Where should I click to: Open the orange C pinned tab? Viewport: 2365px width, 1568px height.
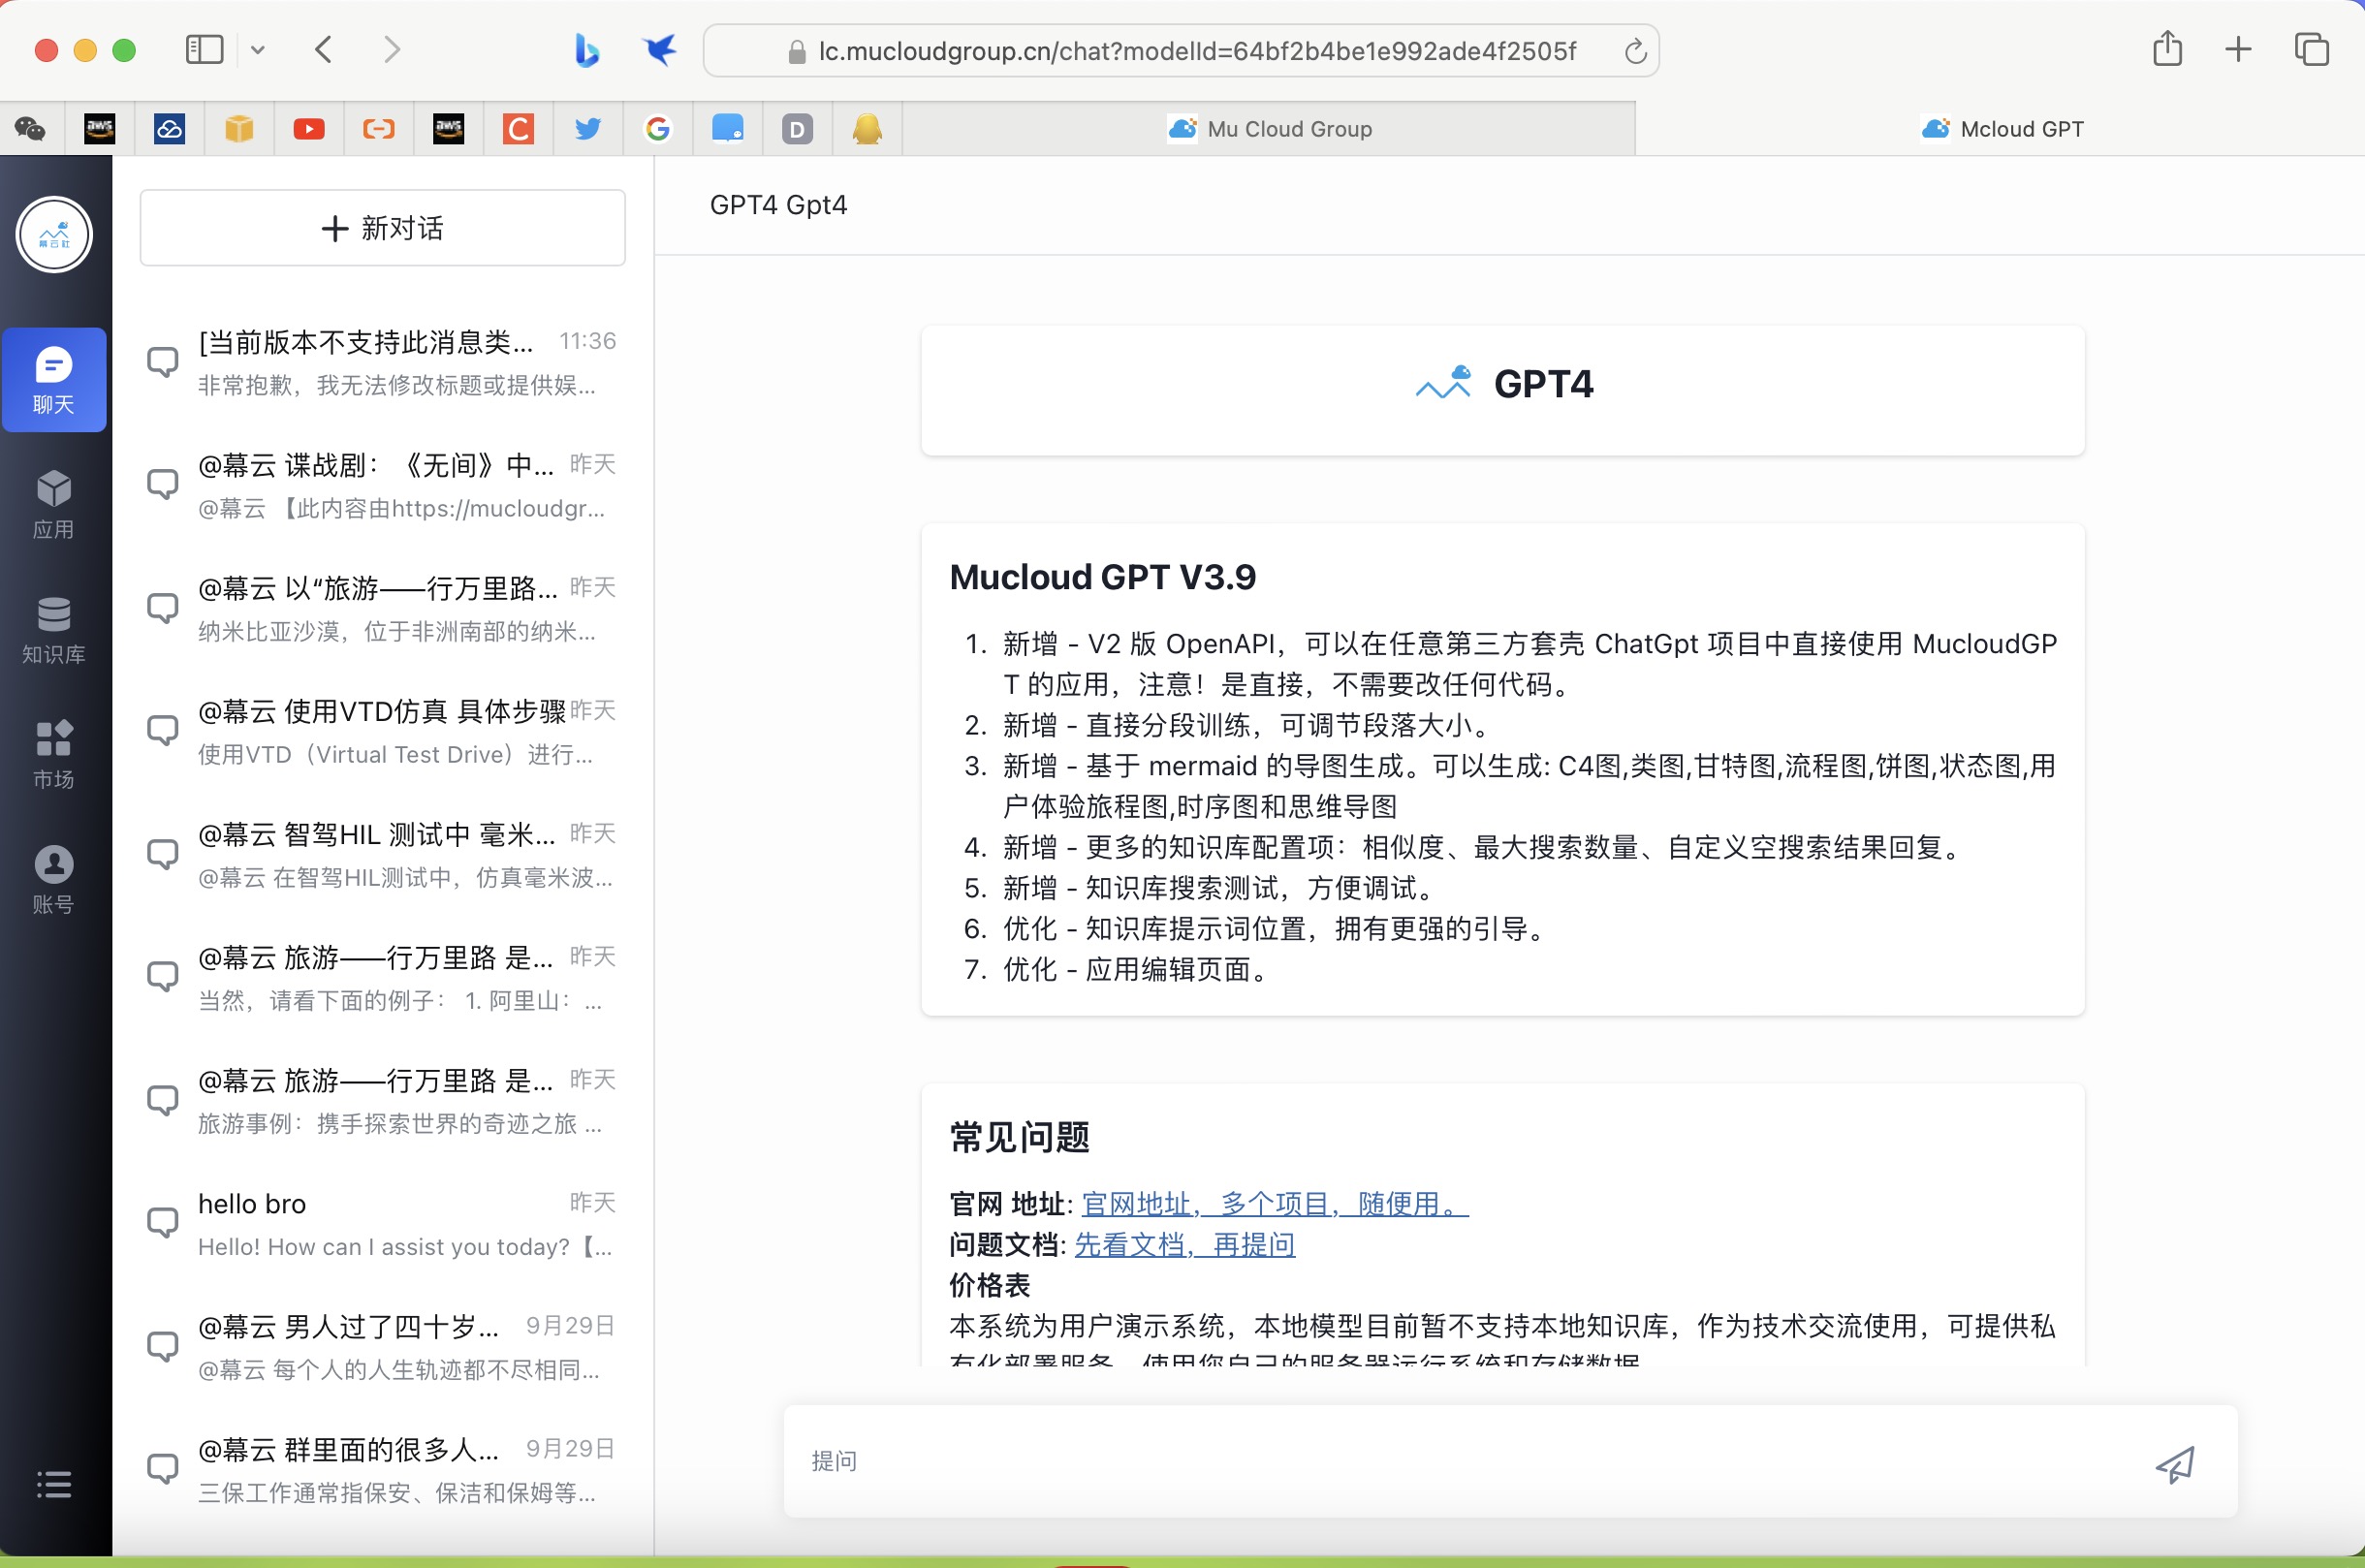click(518, 129)
